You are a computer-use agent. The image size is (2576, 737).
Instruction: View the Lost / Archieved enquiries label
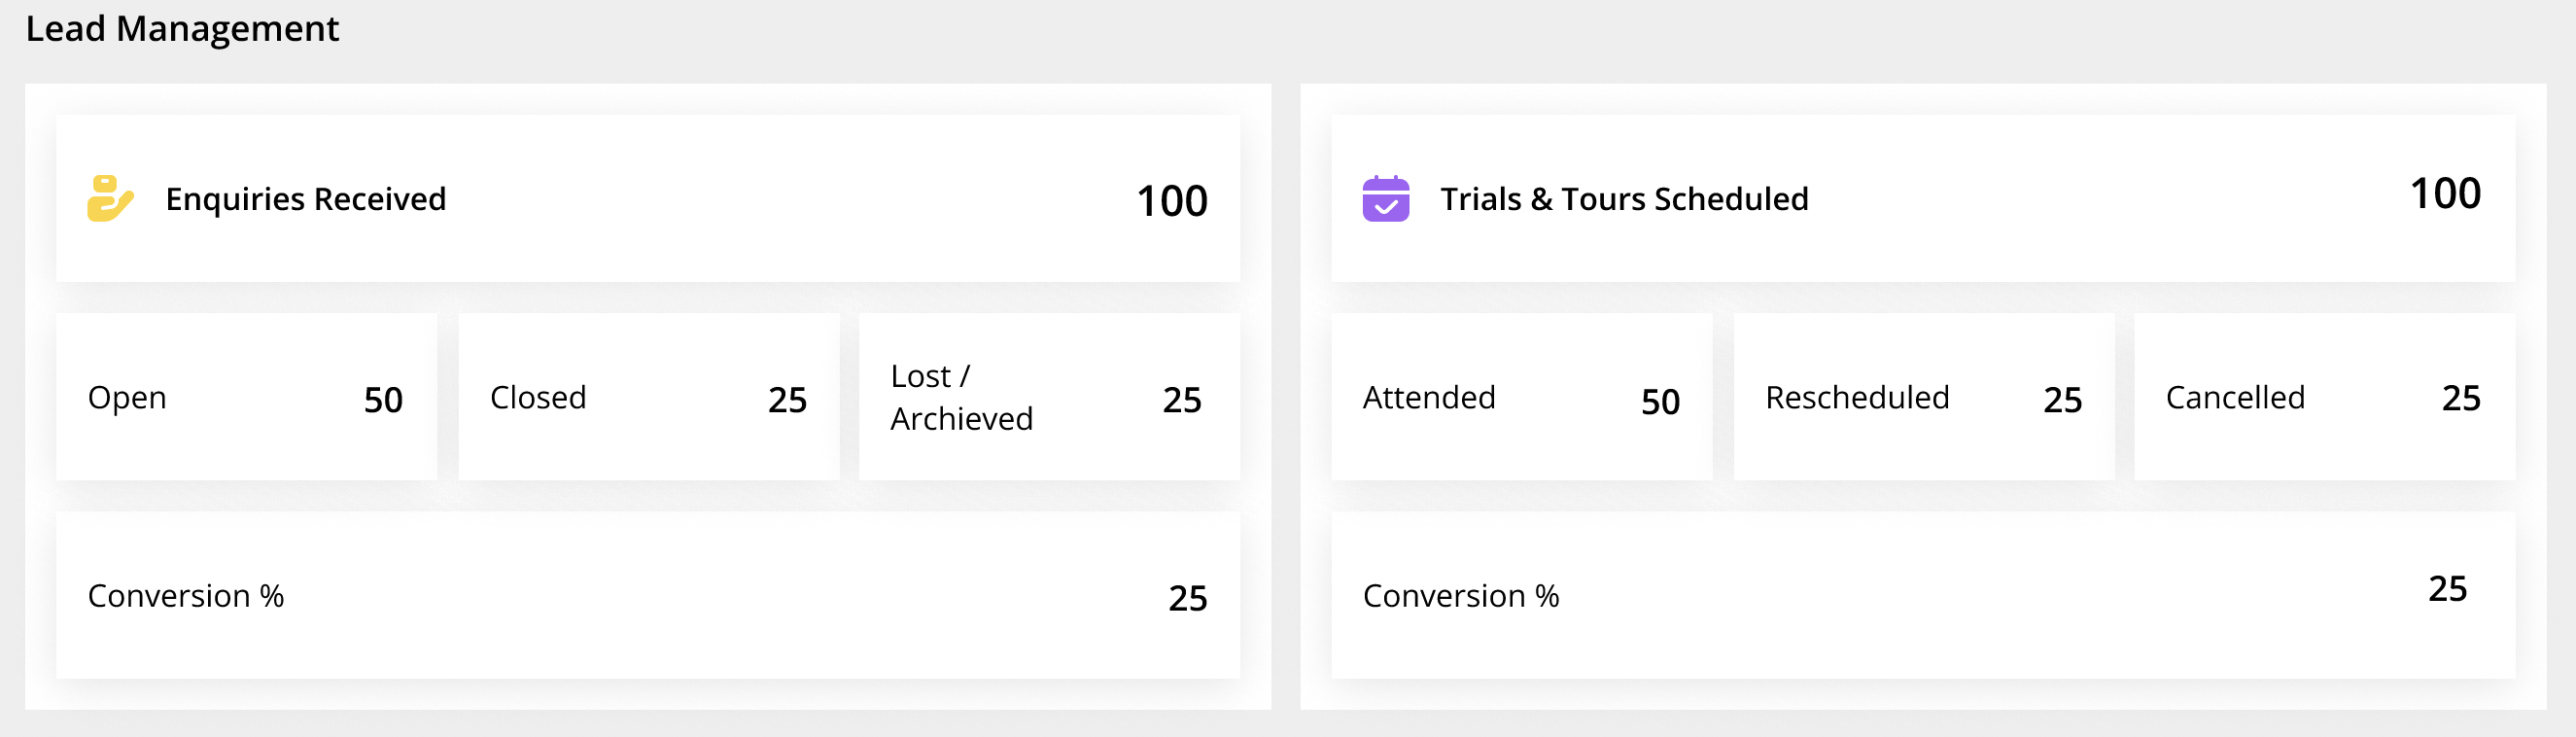960,397
